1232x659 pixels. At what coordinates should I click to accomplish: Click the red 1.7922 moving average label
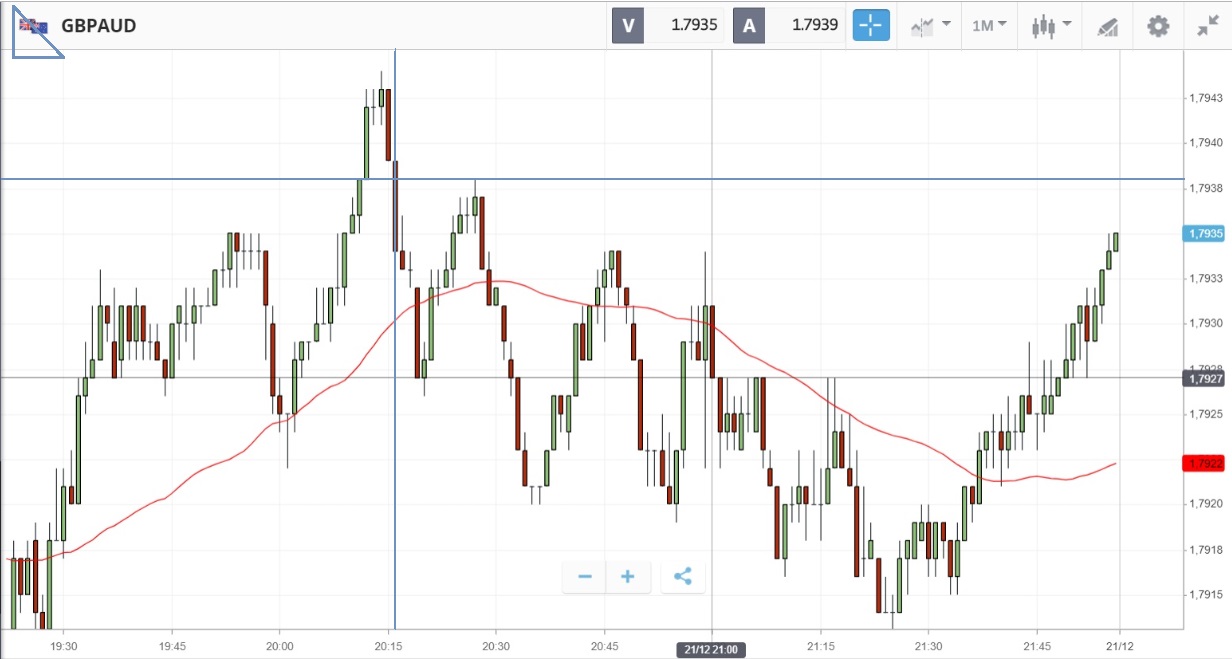point(1204,463)
